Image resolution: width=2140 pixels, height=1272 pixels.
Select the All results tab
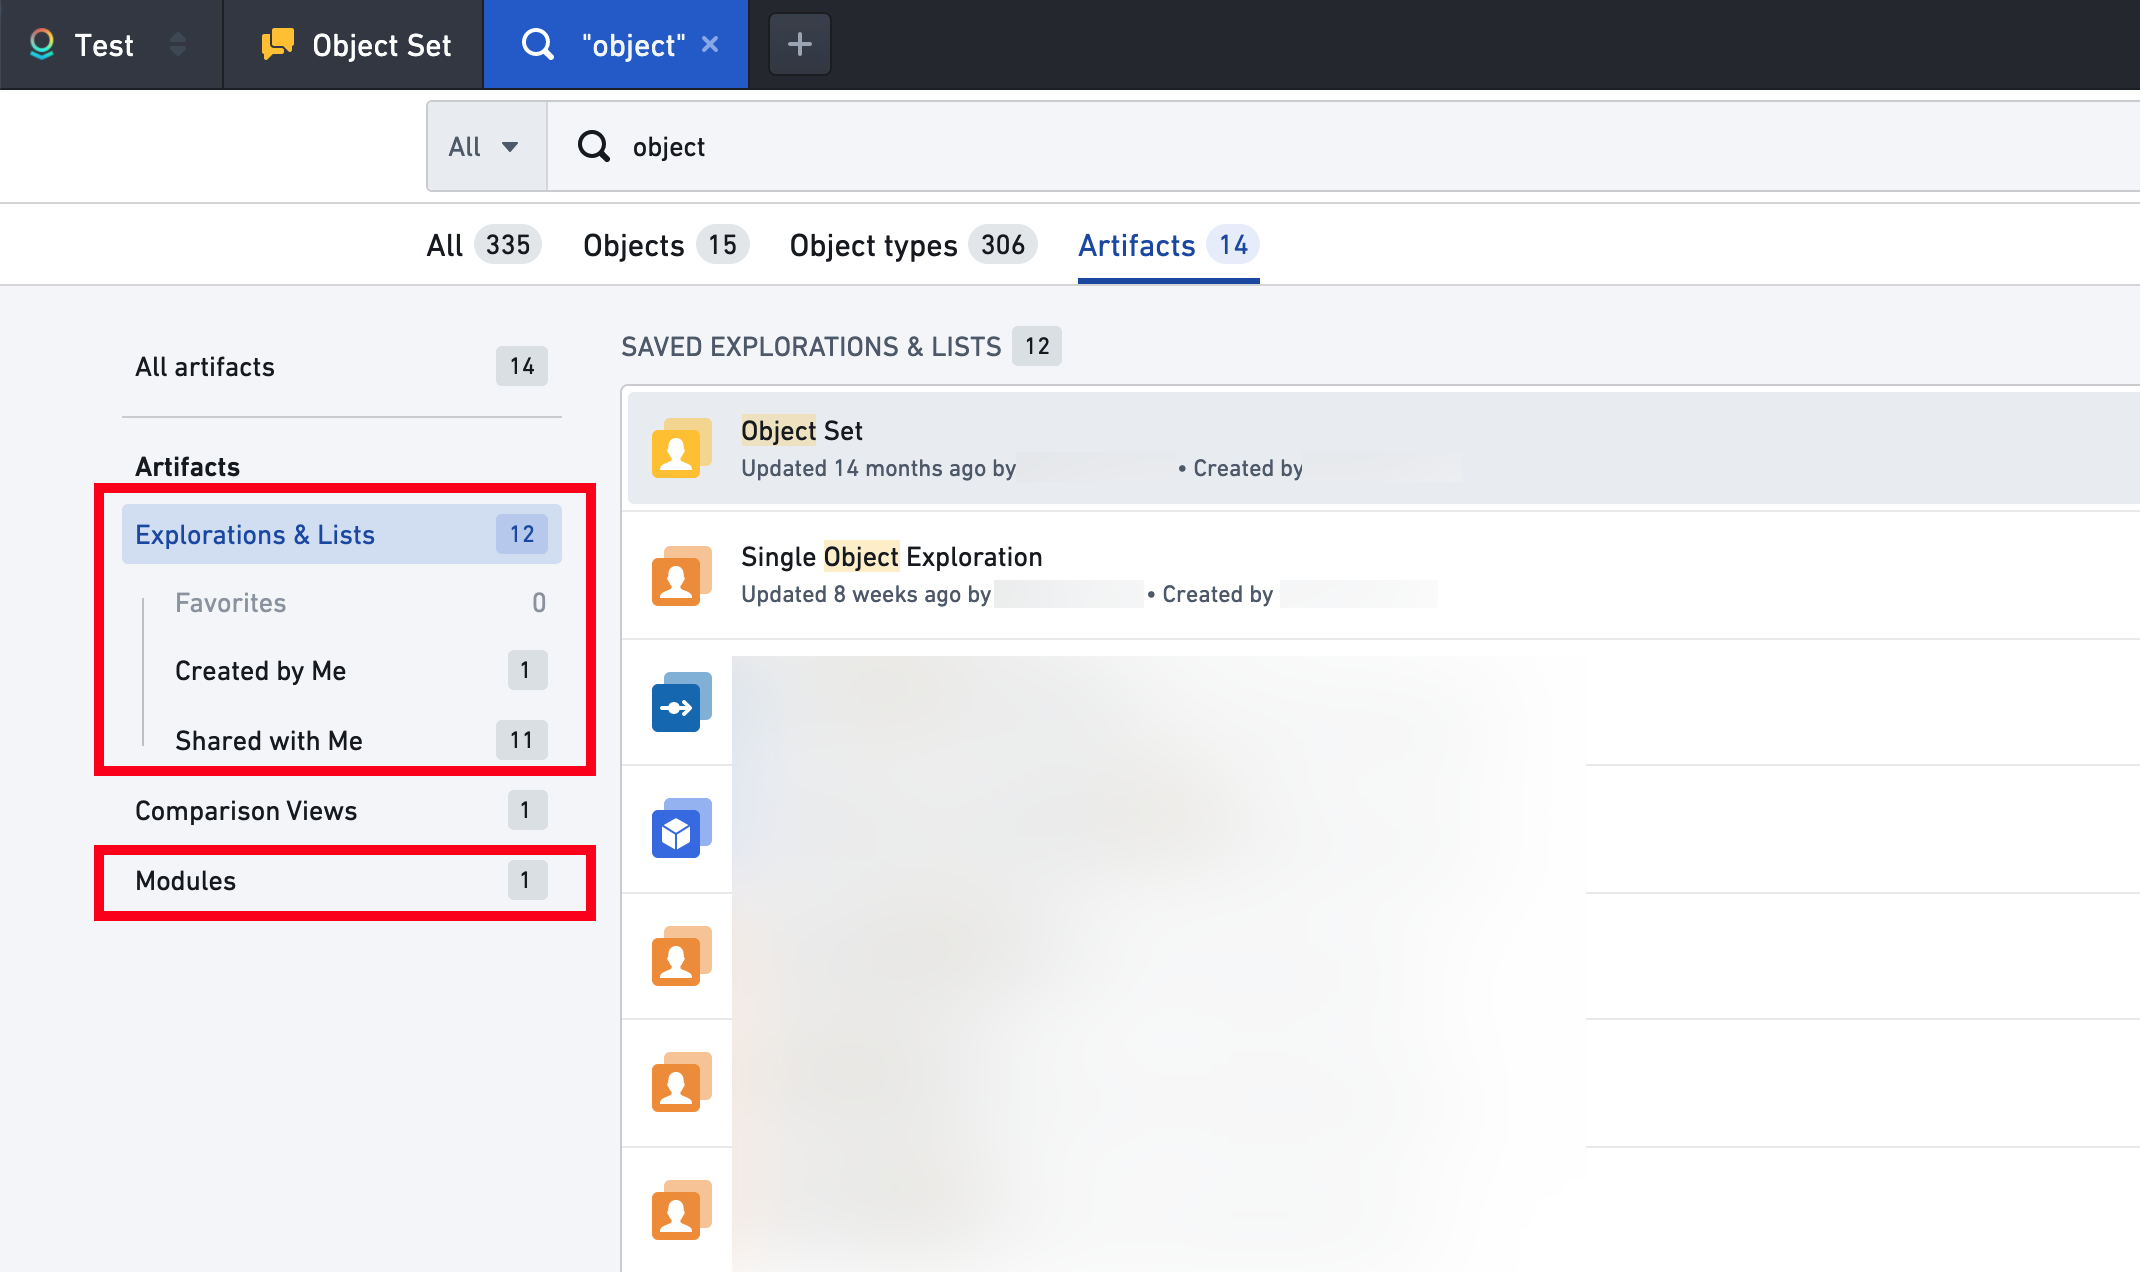(x=484, y=245)
